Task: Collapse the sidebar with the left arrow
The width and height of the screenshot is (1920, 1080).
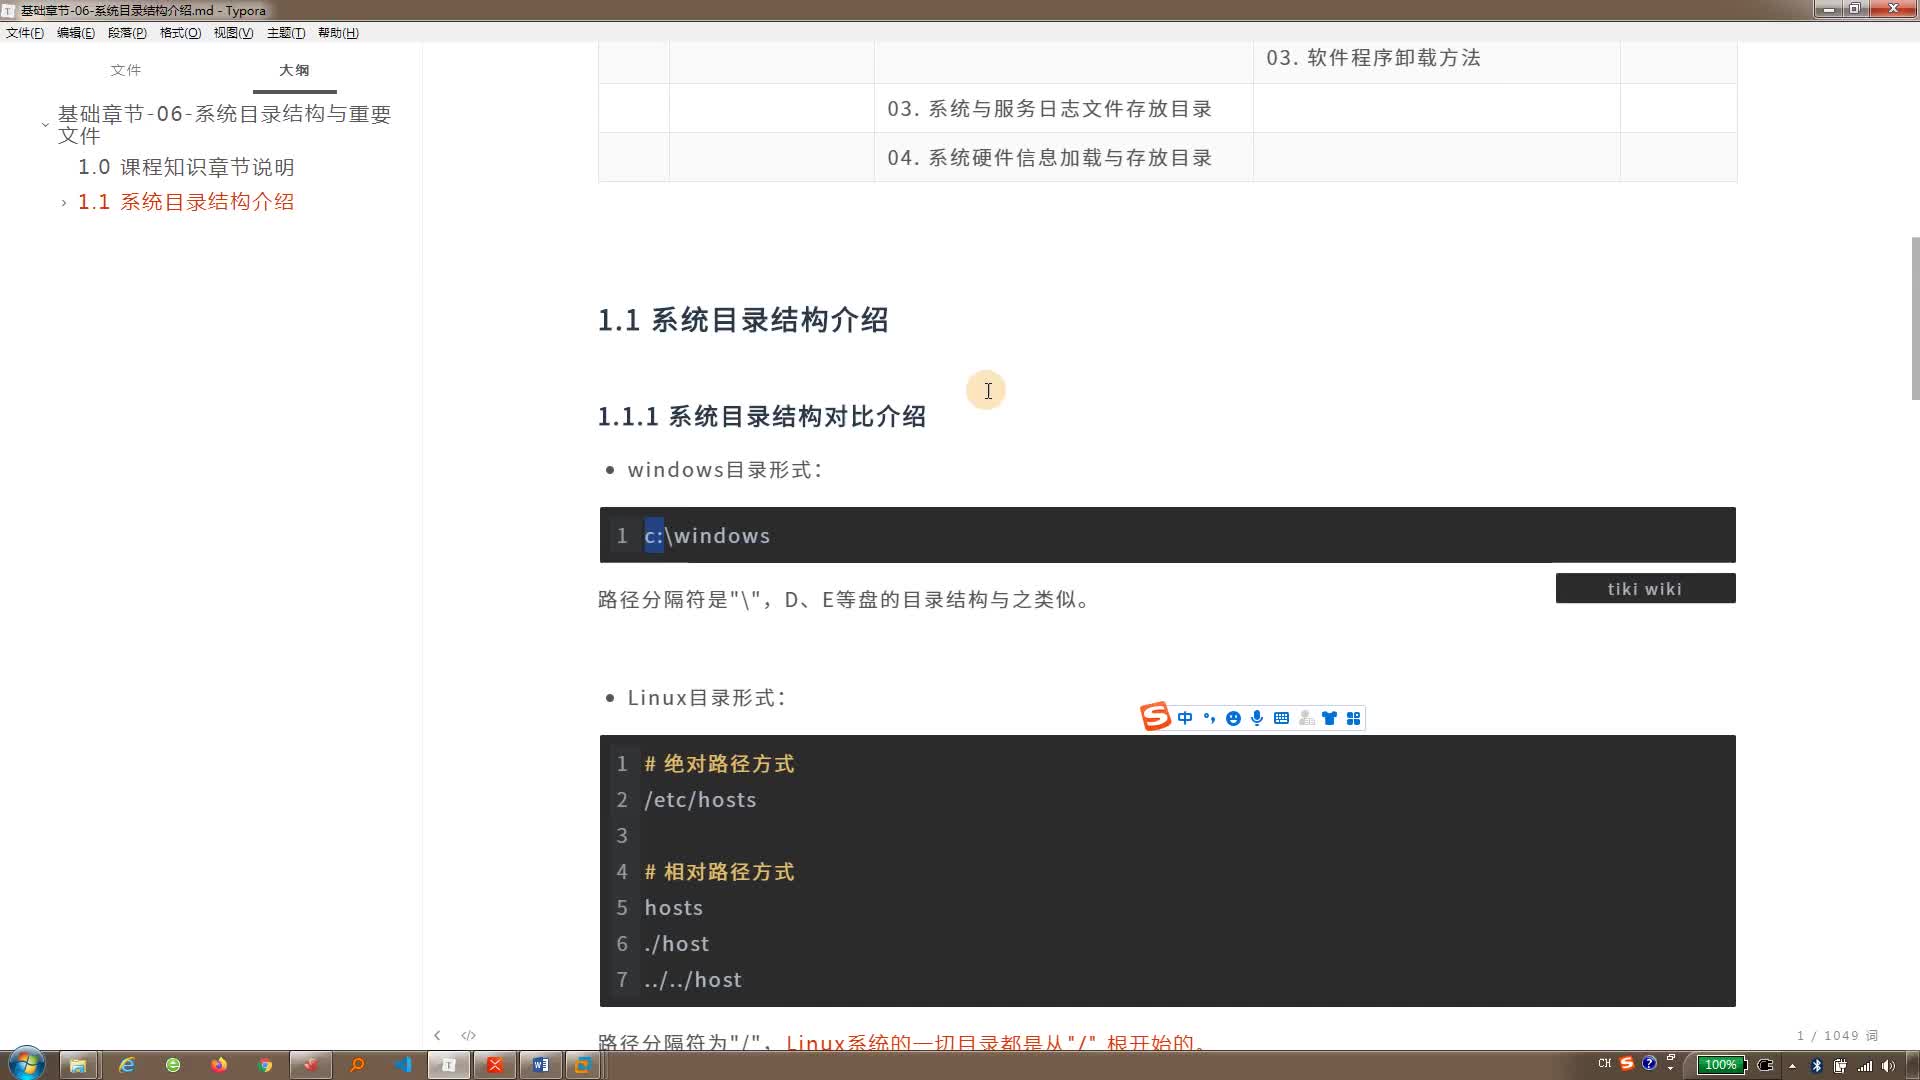Action: click(437, 1035)
